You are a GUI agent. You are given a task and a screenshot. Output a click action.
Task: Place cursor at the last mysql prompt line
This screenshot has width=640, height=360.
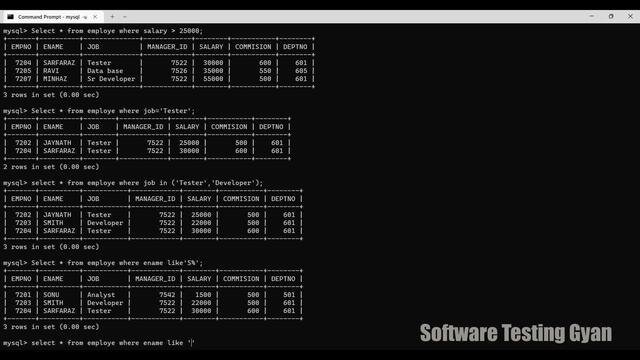tap(99, 343)
